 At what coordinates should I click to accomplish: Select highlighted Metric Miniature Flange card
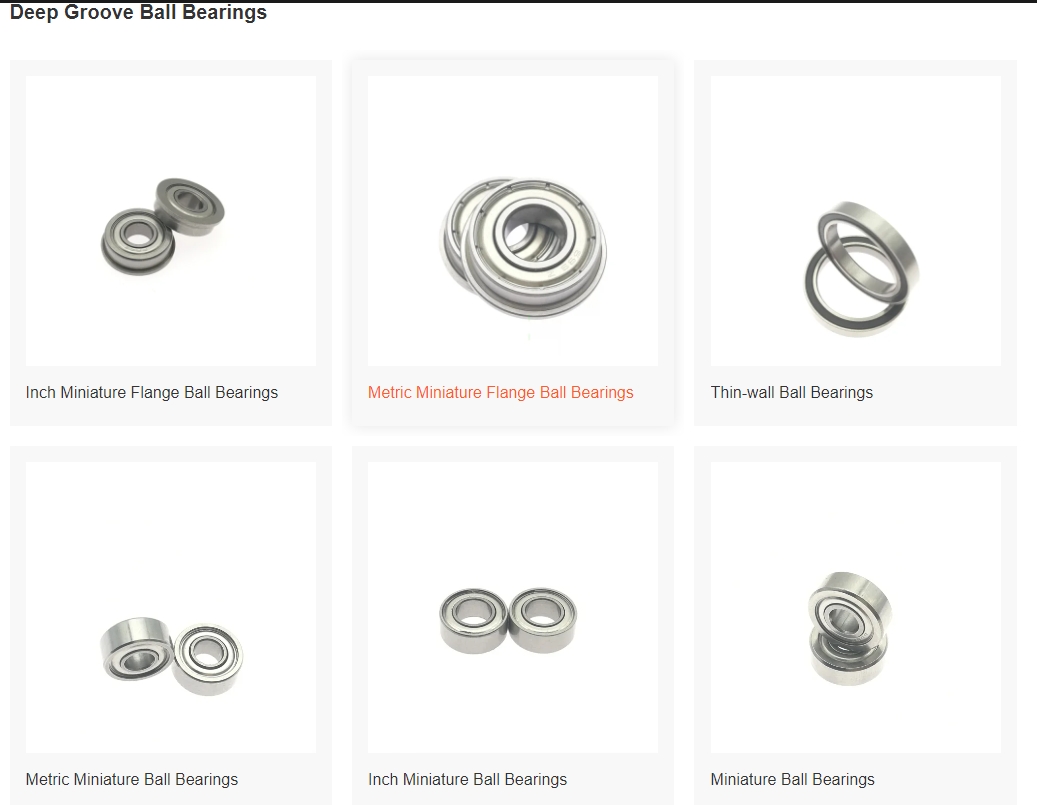tap(513, 243)
